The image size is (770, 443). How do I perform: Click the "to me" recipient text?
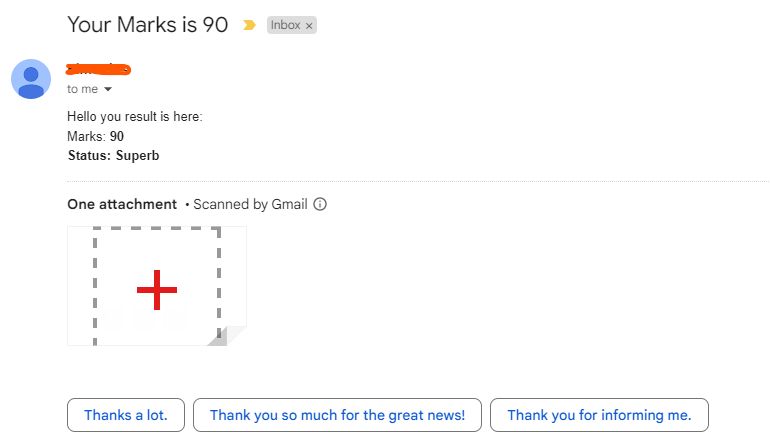82,89
